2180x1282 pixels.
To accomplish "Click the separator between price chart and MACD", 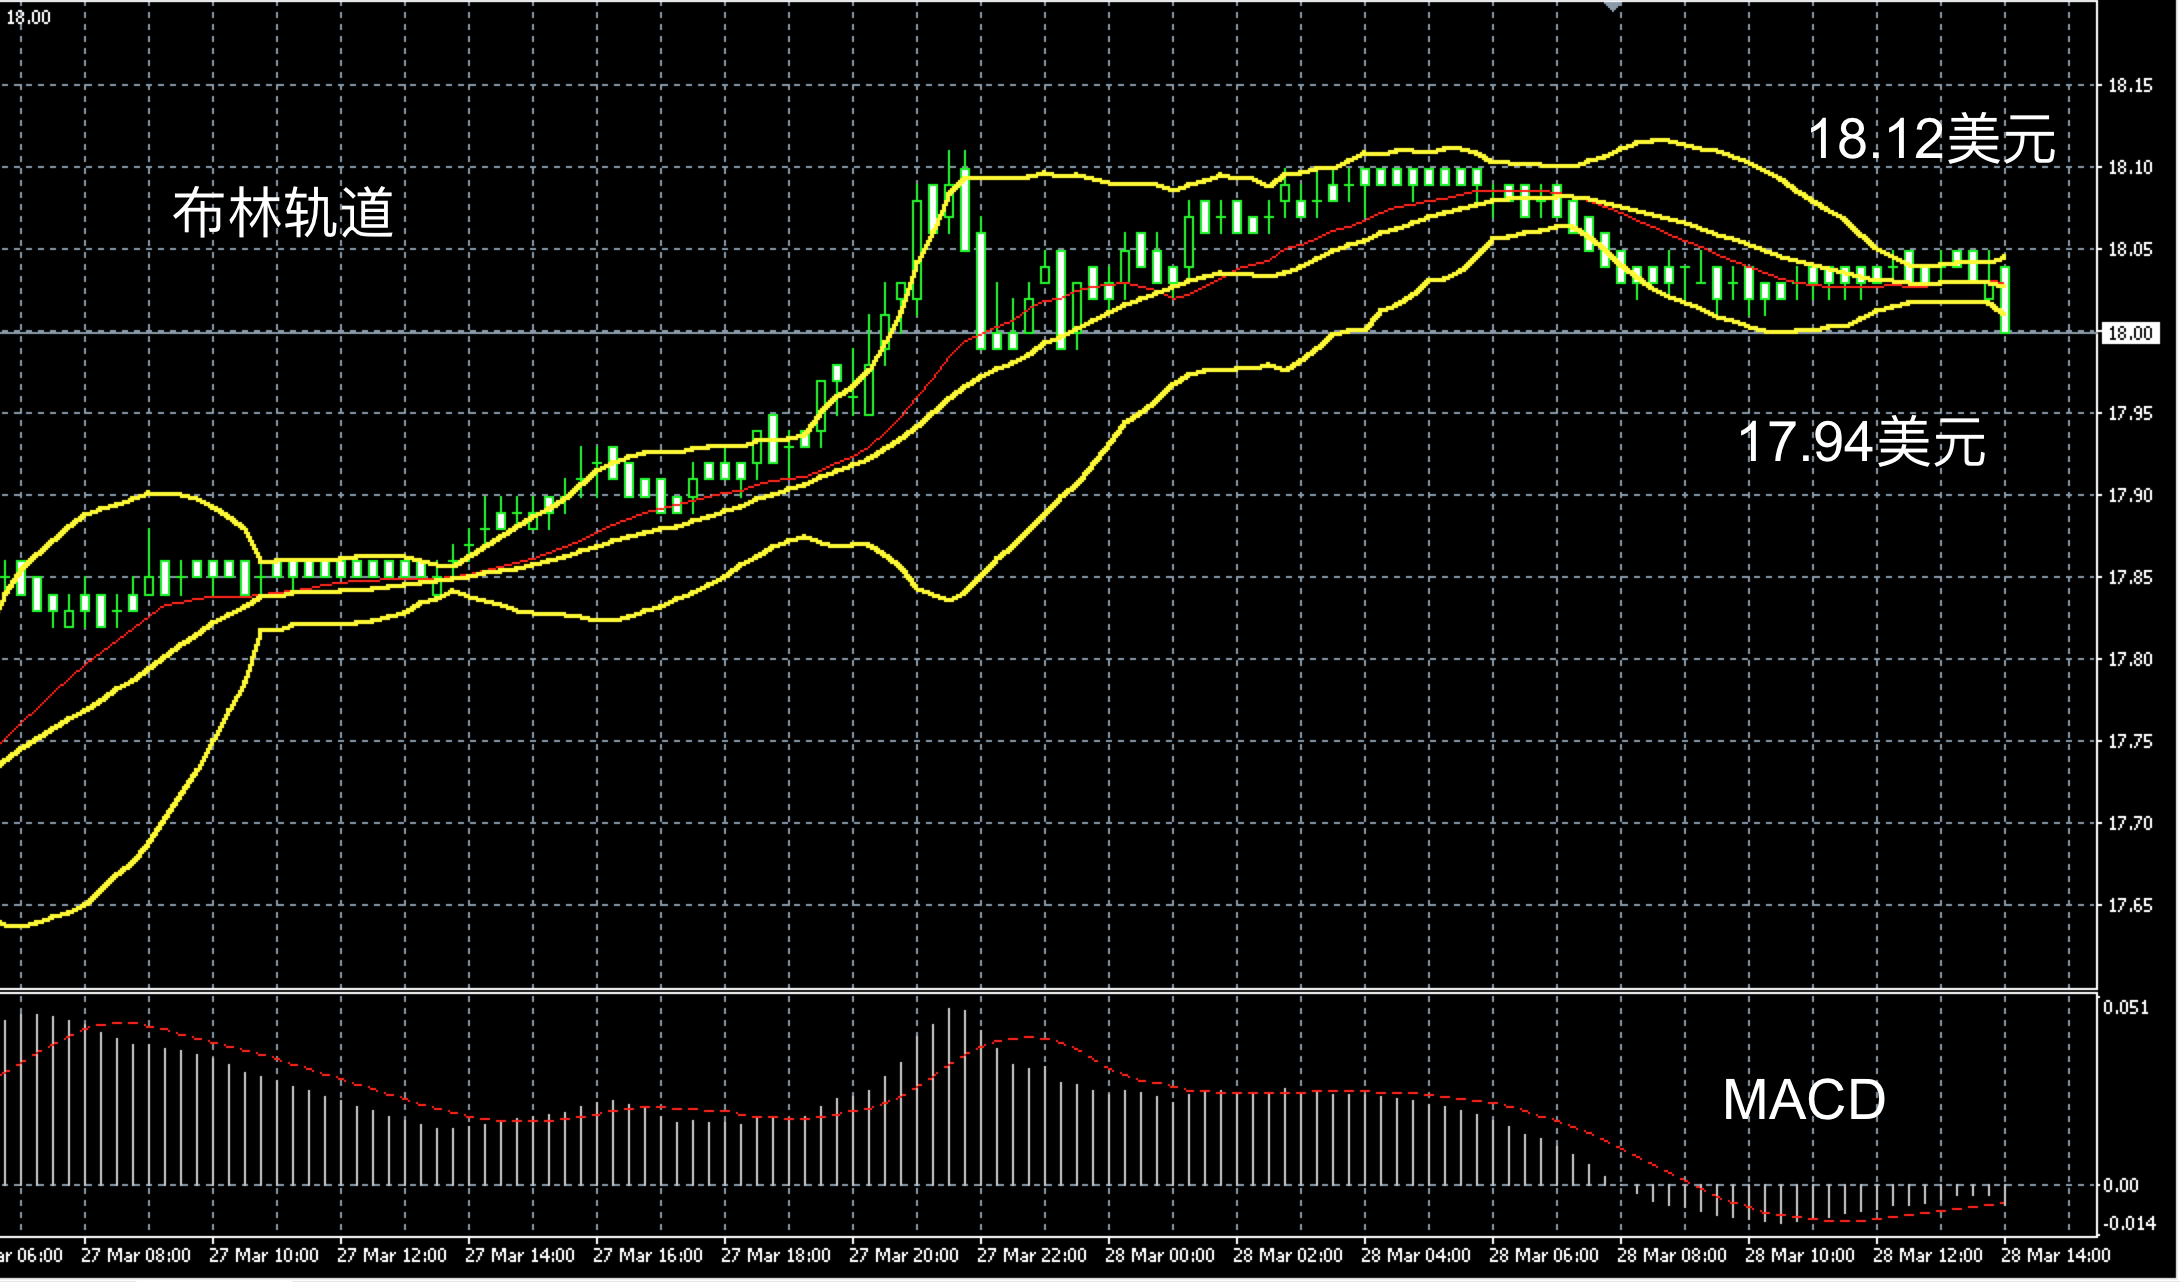I will [1048, 990].
